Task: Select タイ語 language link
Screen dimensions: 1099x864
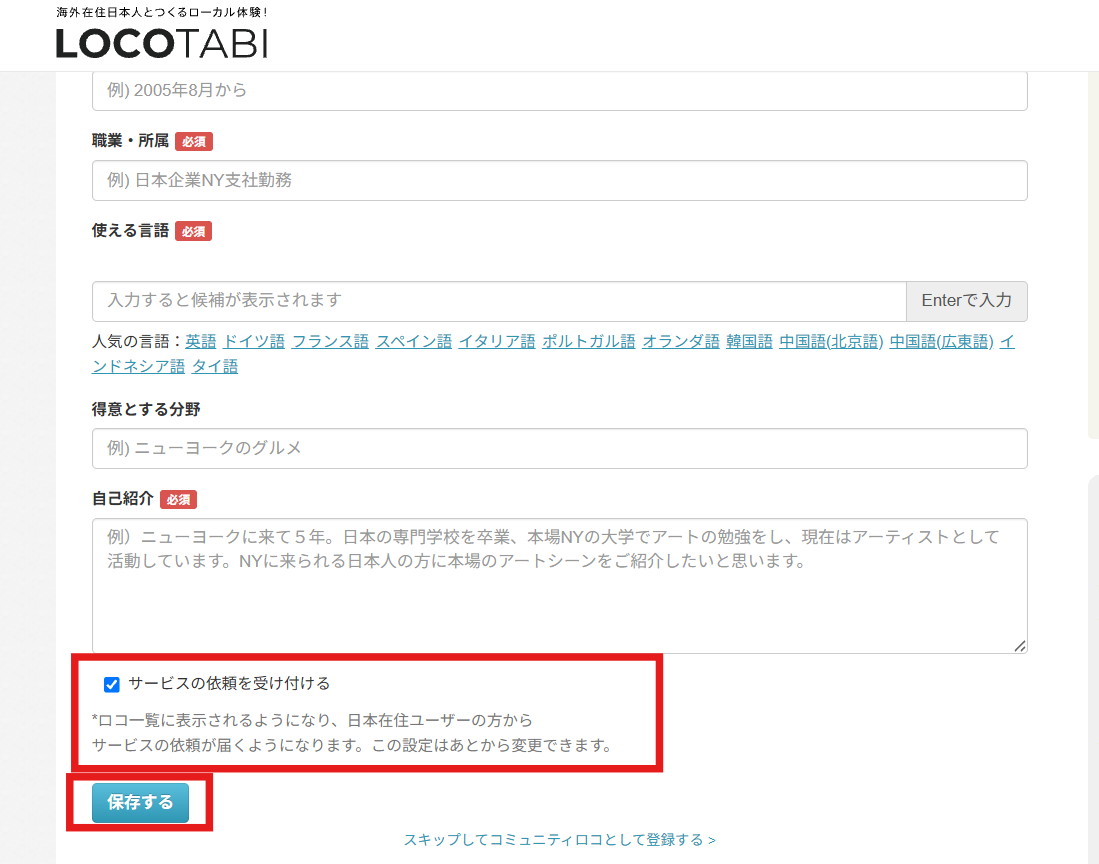Action: 214,366
